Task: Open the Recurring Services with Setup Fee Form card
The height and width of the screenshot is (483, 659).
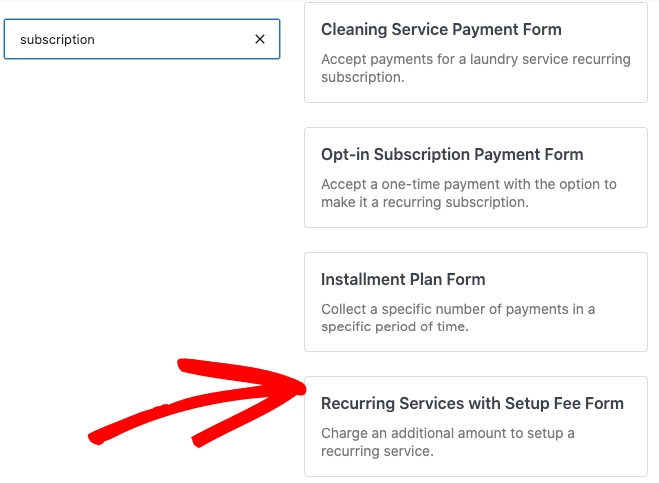Action: click(x=476, y=427)
